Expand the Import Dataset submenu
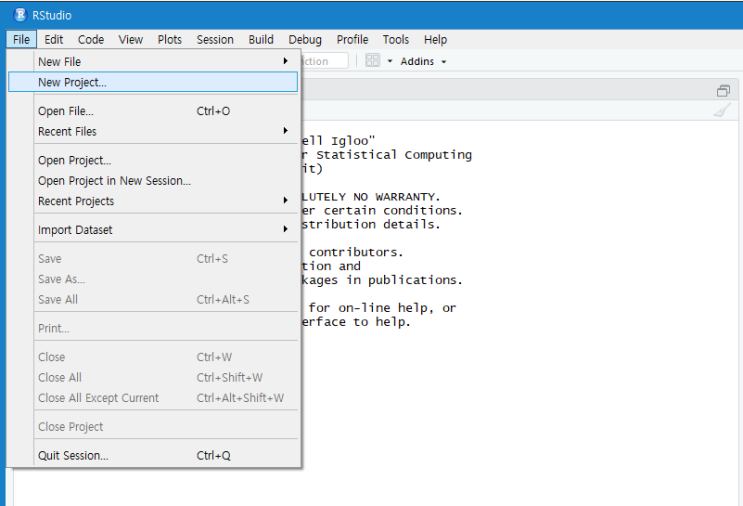 tap(75, 230)
